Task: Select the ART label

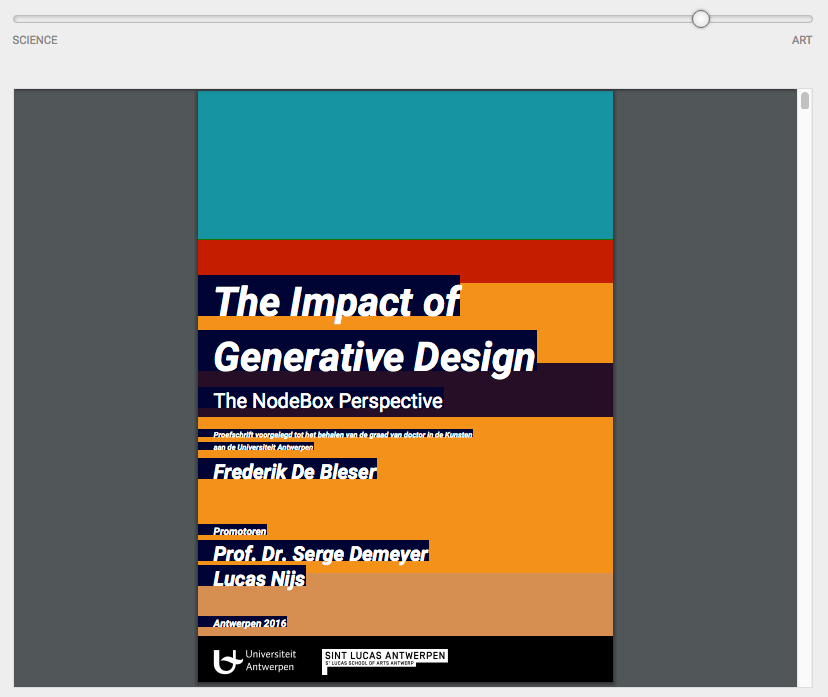Action: (801, 40)
